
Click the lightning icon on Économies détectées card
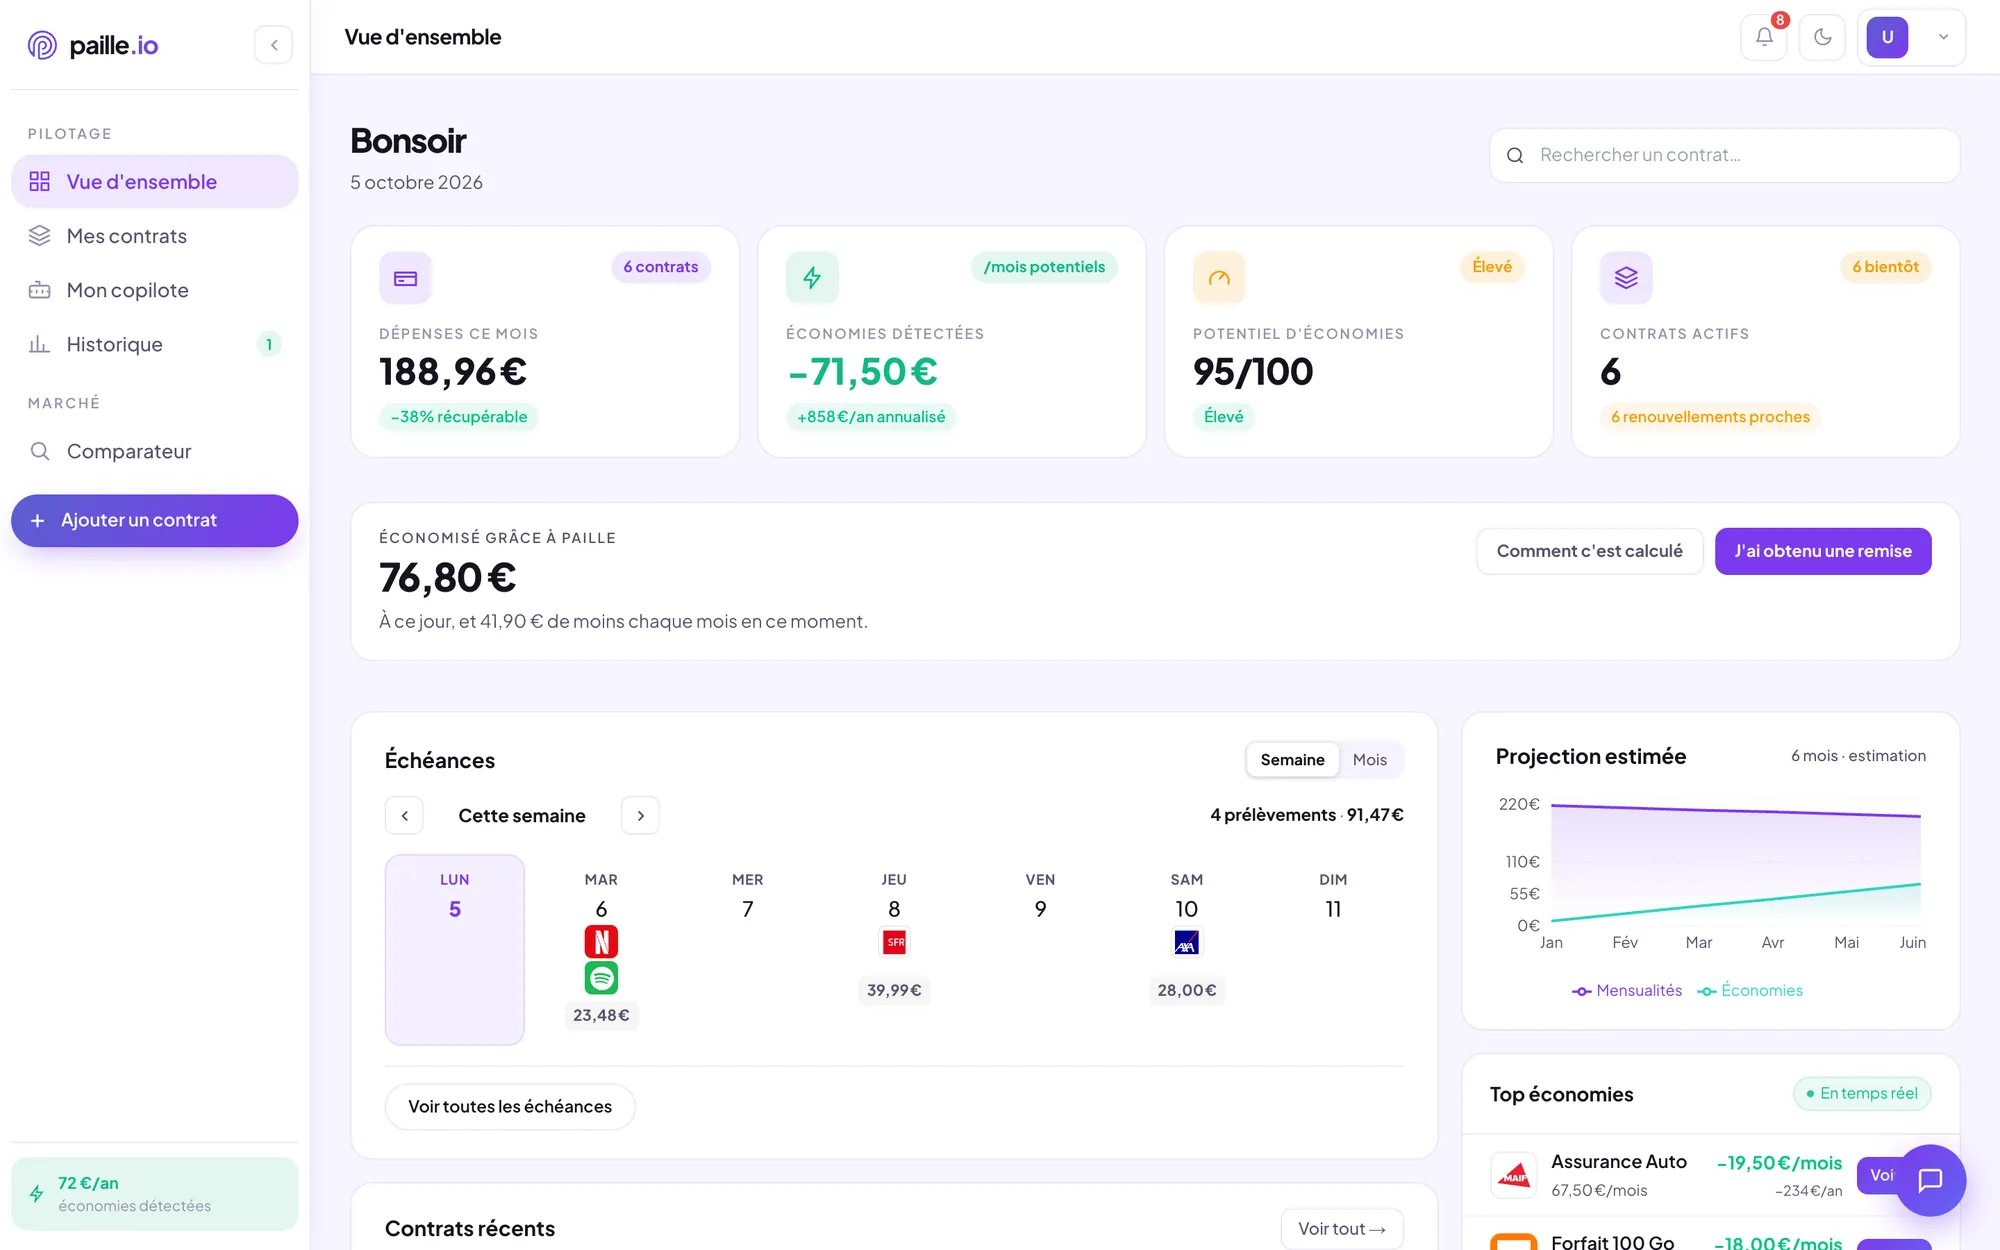pos(812,278)
